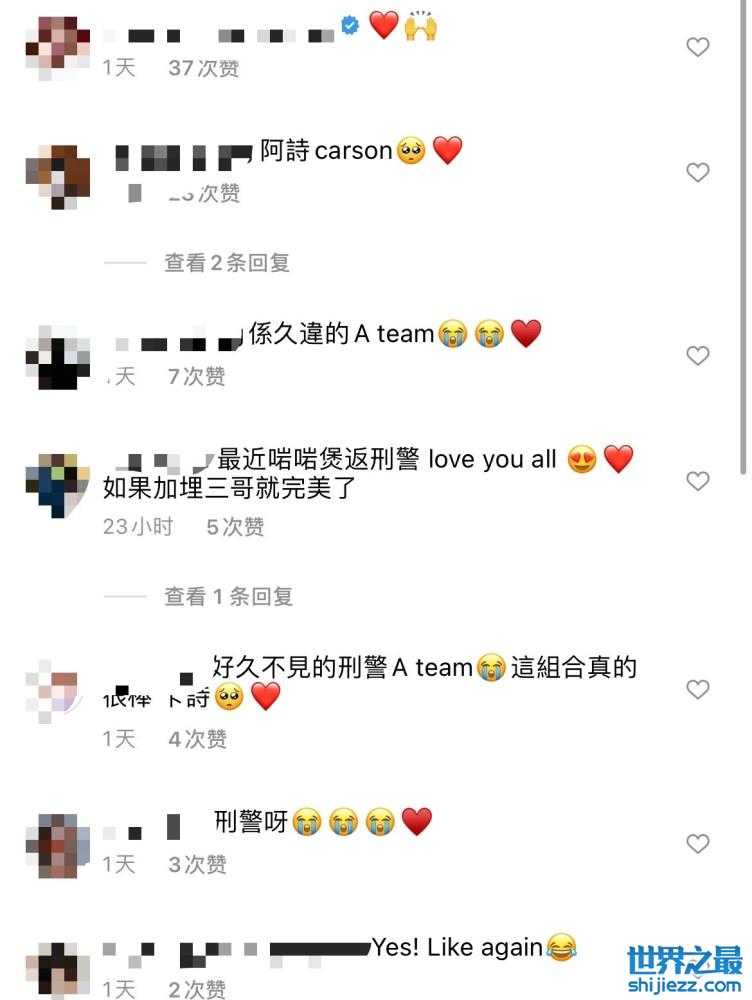Expand 查看1条回复 replies
The image size is (752, 1000).
228,596
